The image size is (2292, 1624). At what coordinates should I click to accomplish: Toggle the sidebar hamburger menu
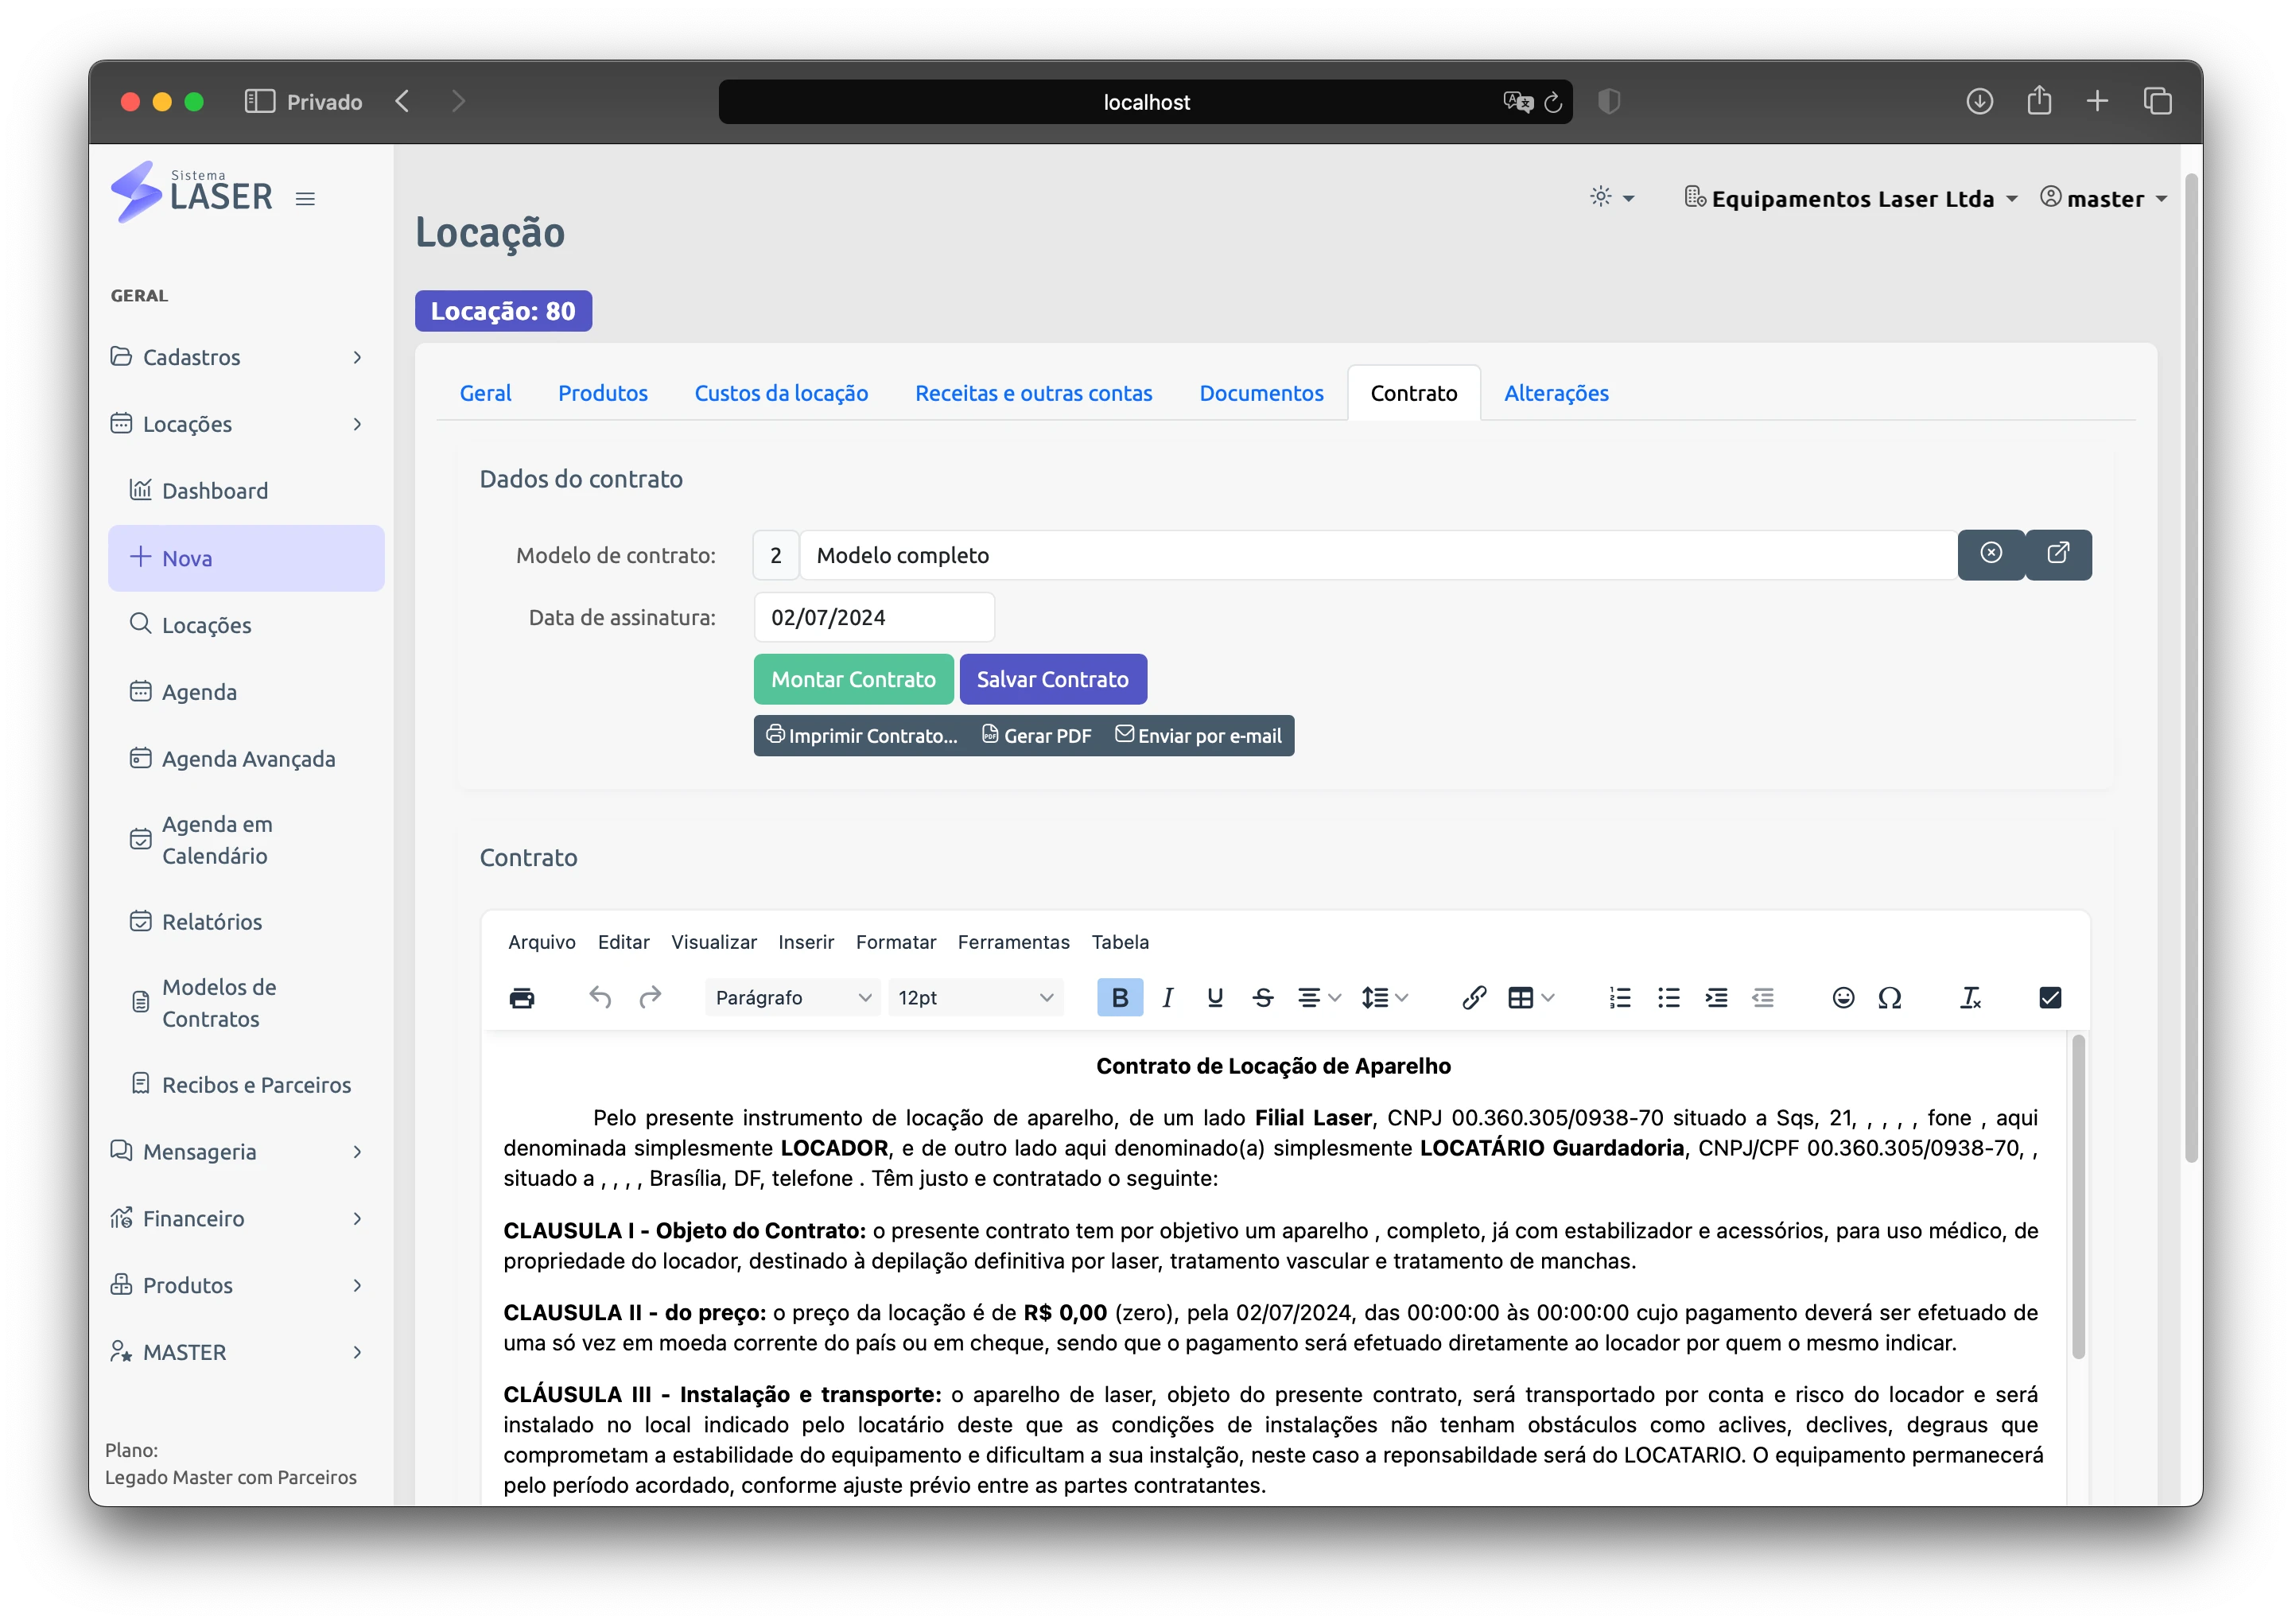pyautogui.click(x=305, y=199)
